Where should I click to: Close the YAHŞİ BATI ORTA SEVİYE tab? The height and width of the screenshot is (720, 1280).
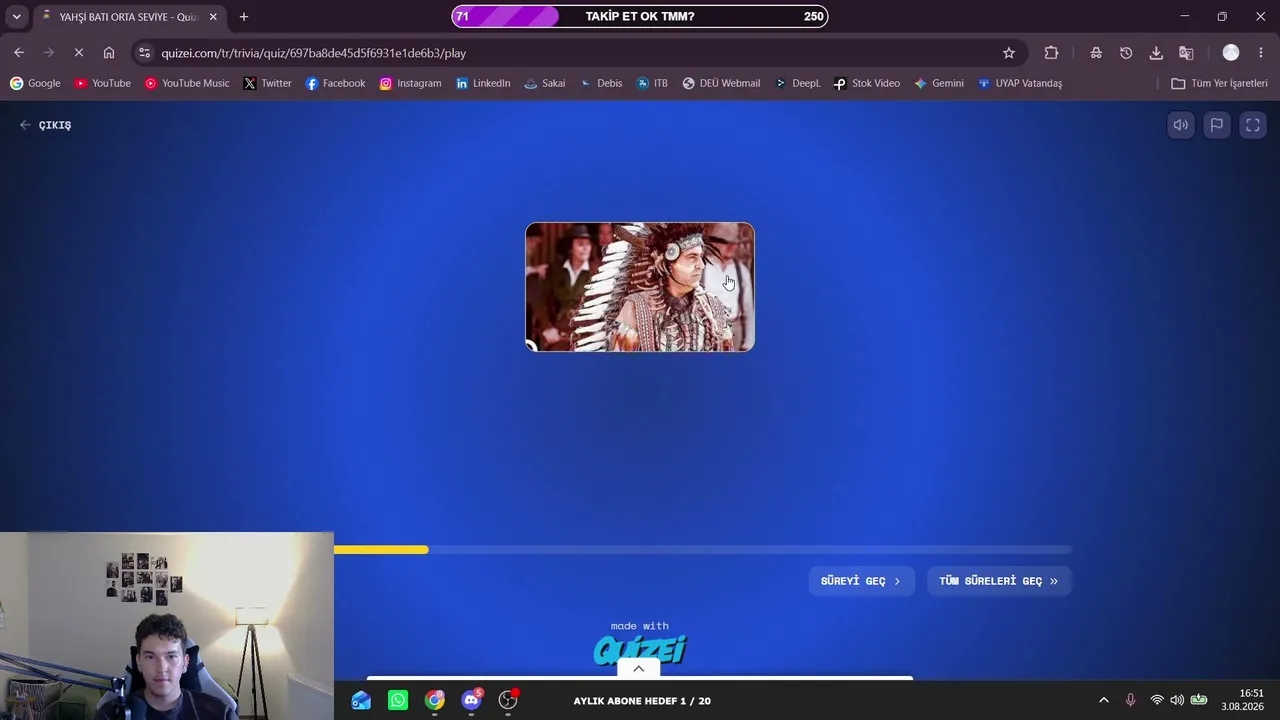tap(213, 17)
